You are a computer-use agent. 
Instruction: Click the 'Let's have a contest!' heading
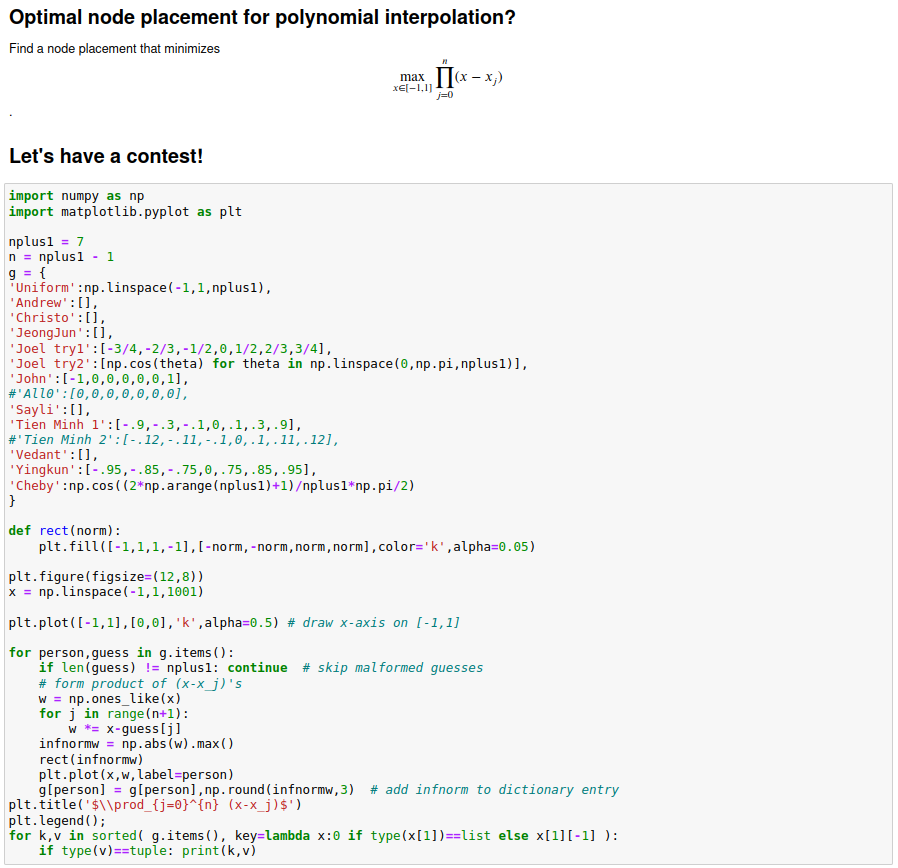106,156
